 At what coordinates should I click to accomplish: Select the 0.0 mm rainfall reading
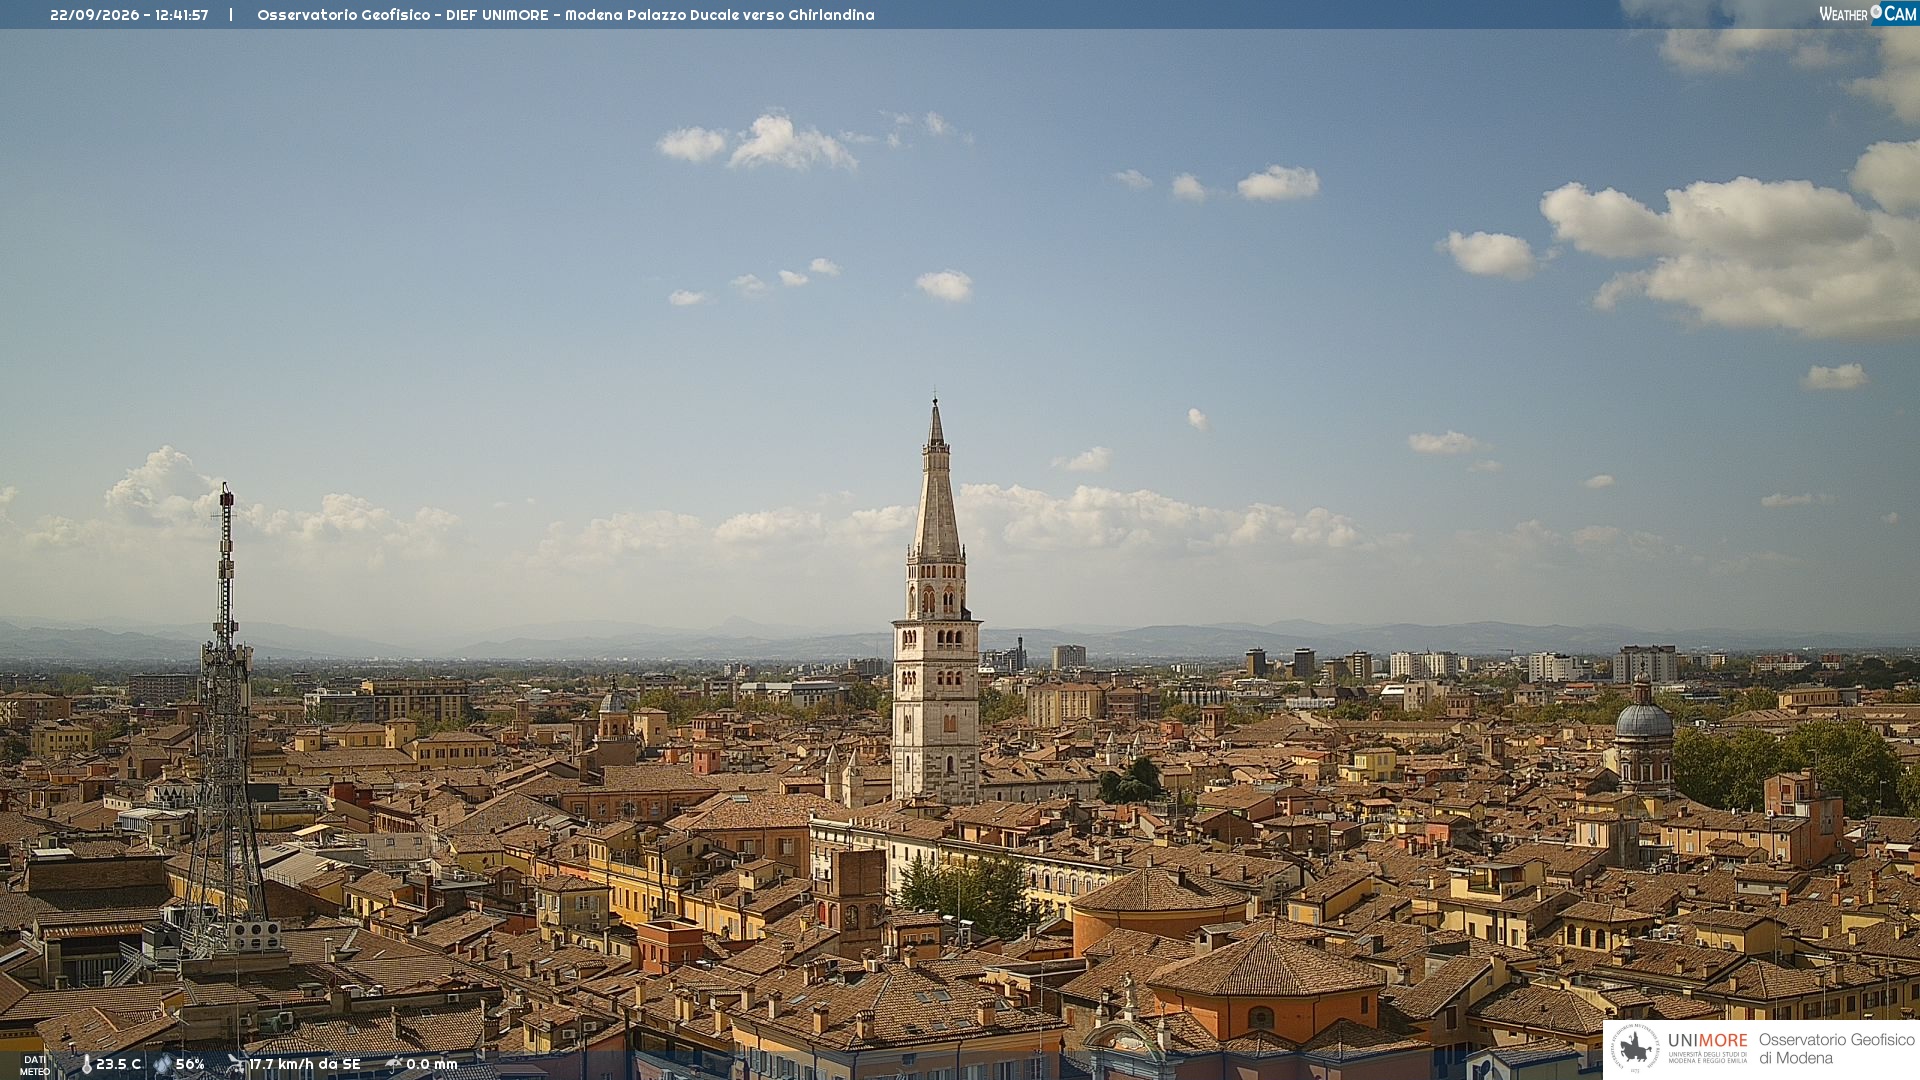[431, 1064]
